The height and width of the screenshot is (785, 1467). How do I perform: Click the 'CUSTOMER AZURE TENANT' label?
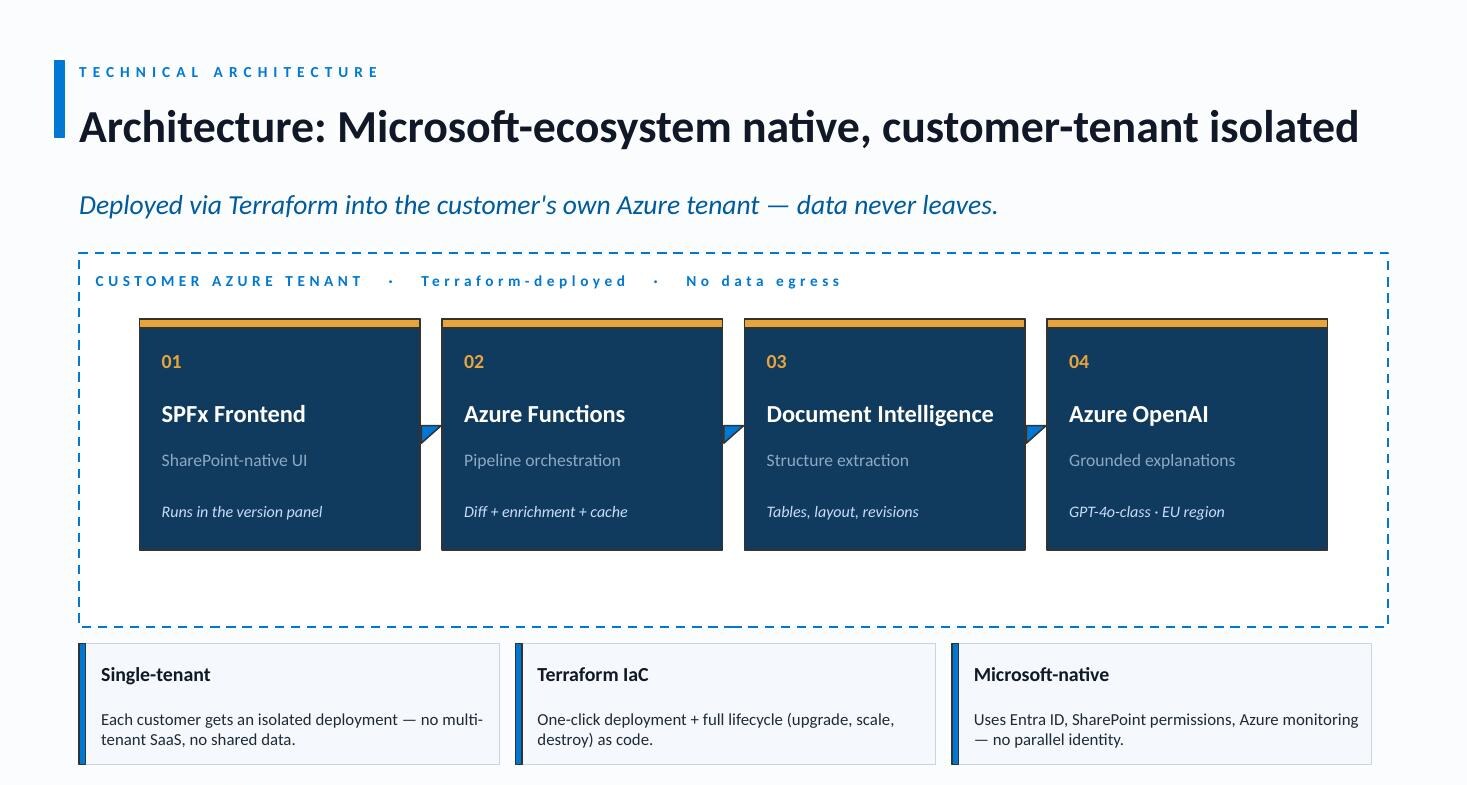click(228, 281)
